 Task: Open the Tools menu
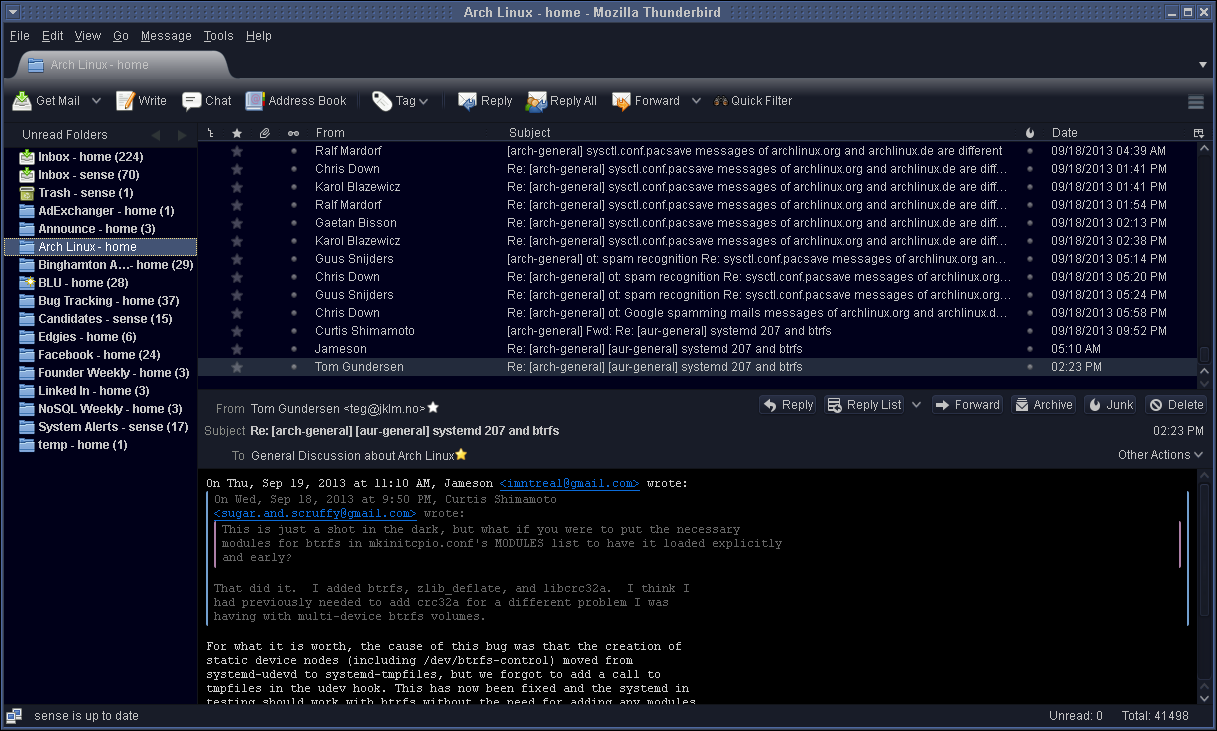click(218, 36)
